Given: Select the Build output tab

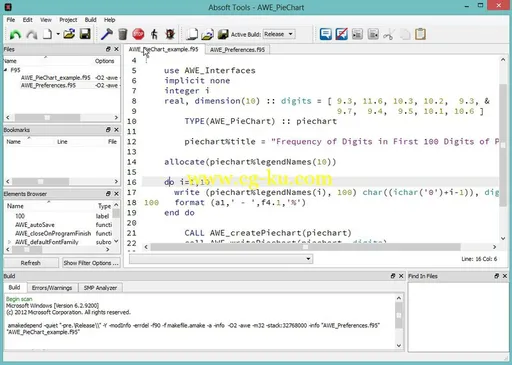Looking at the screenshot, I should click(14, 287).
